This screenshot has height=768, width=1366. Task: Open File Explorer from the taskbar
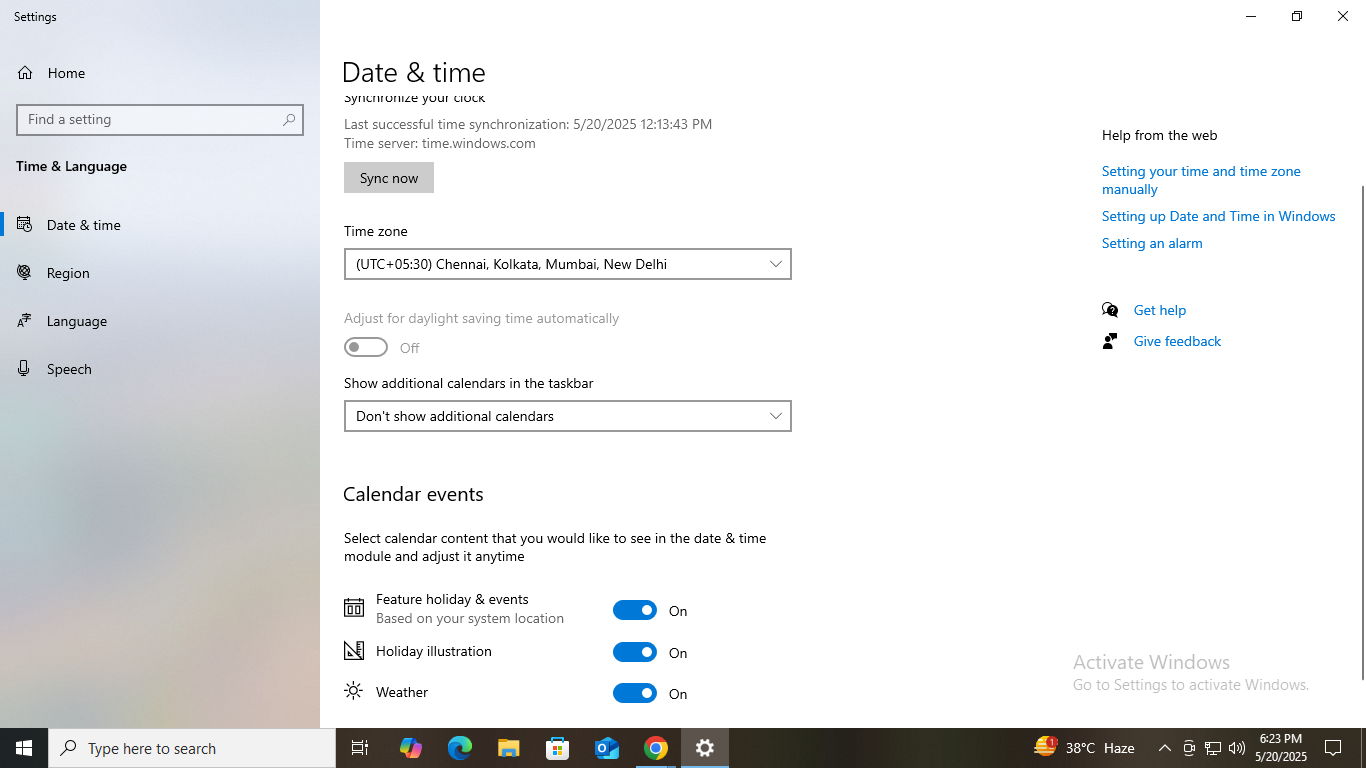coord(509,748)
